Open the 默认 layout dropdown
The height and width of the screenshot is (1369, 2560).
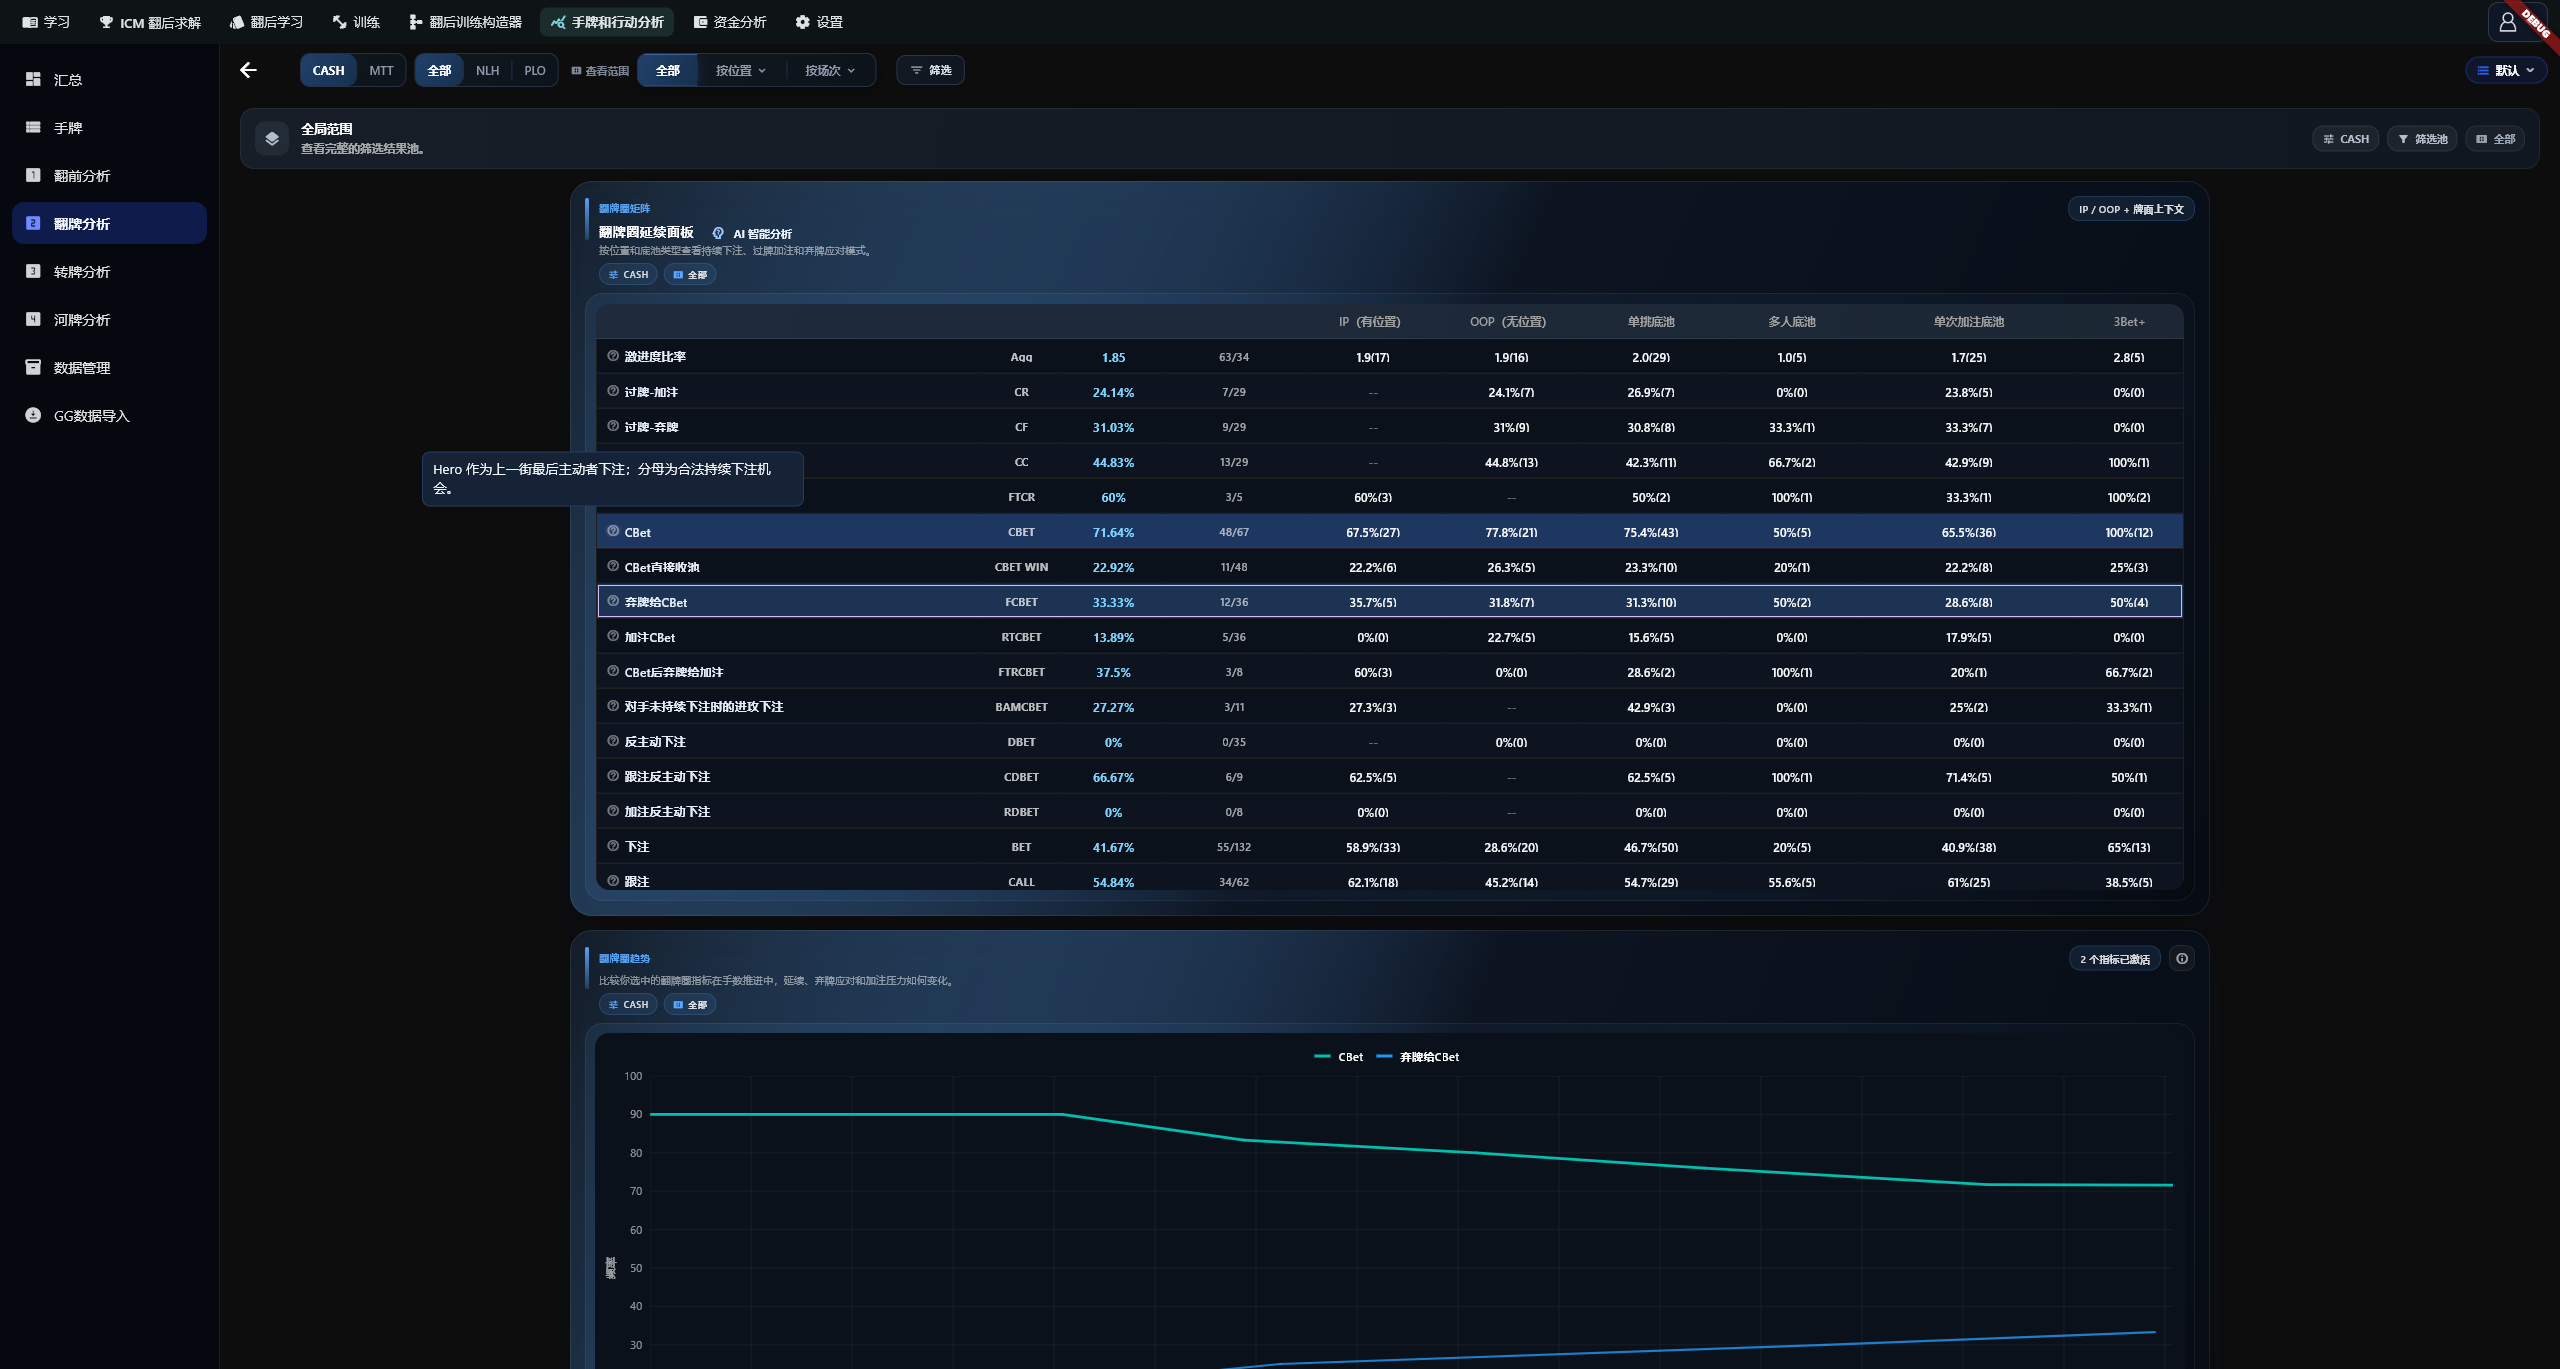[x=2506, y=70]
